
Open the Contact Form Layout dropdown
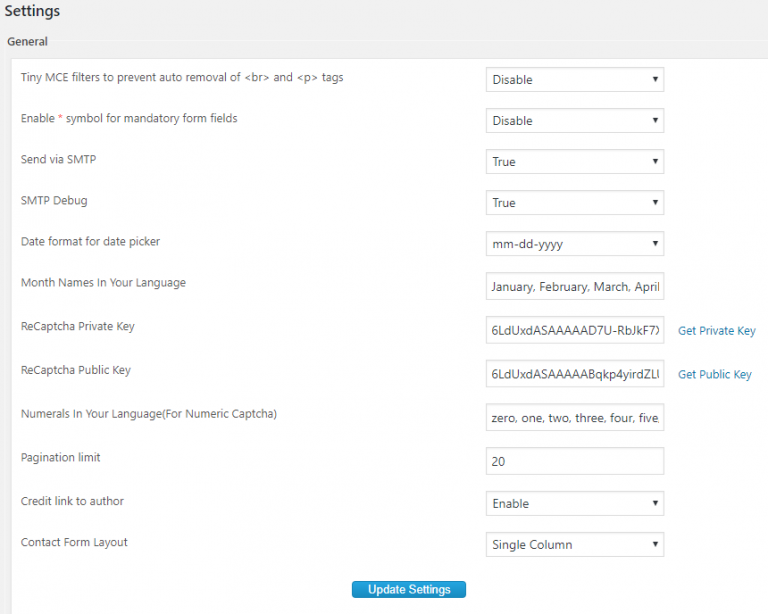(574, 545)
